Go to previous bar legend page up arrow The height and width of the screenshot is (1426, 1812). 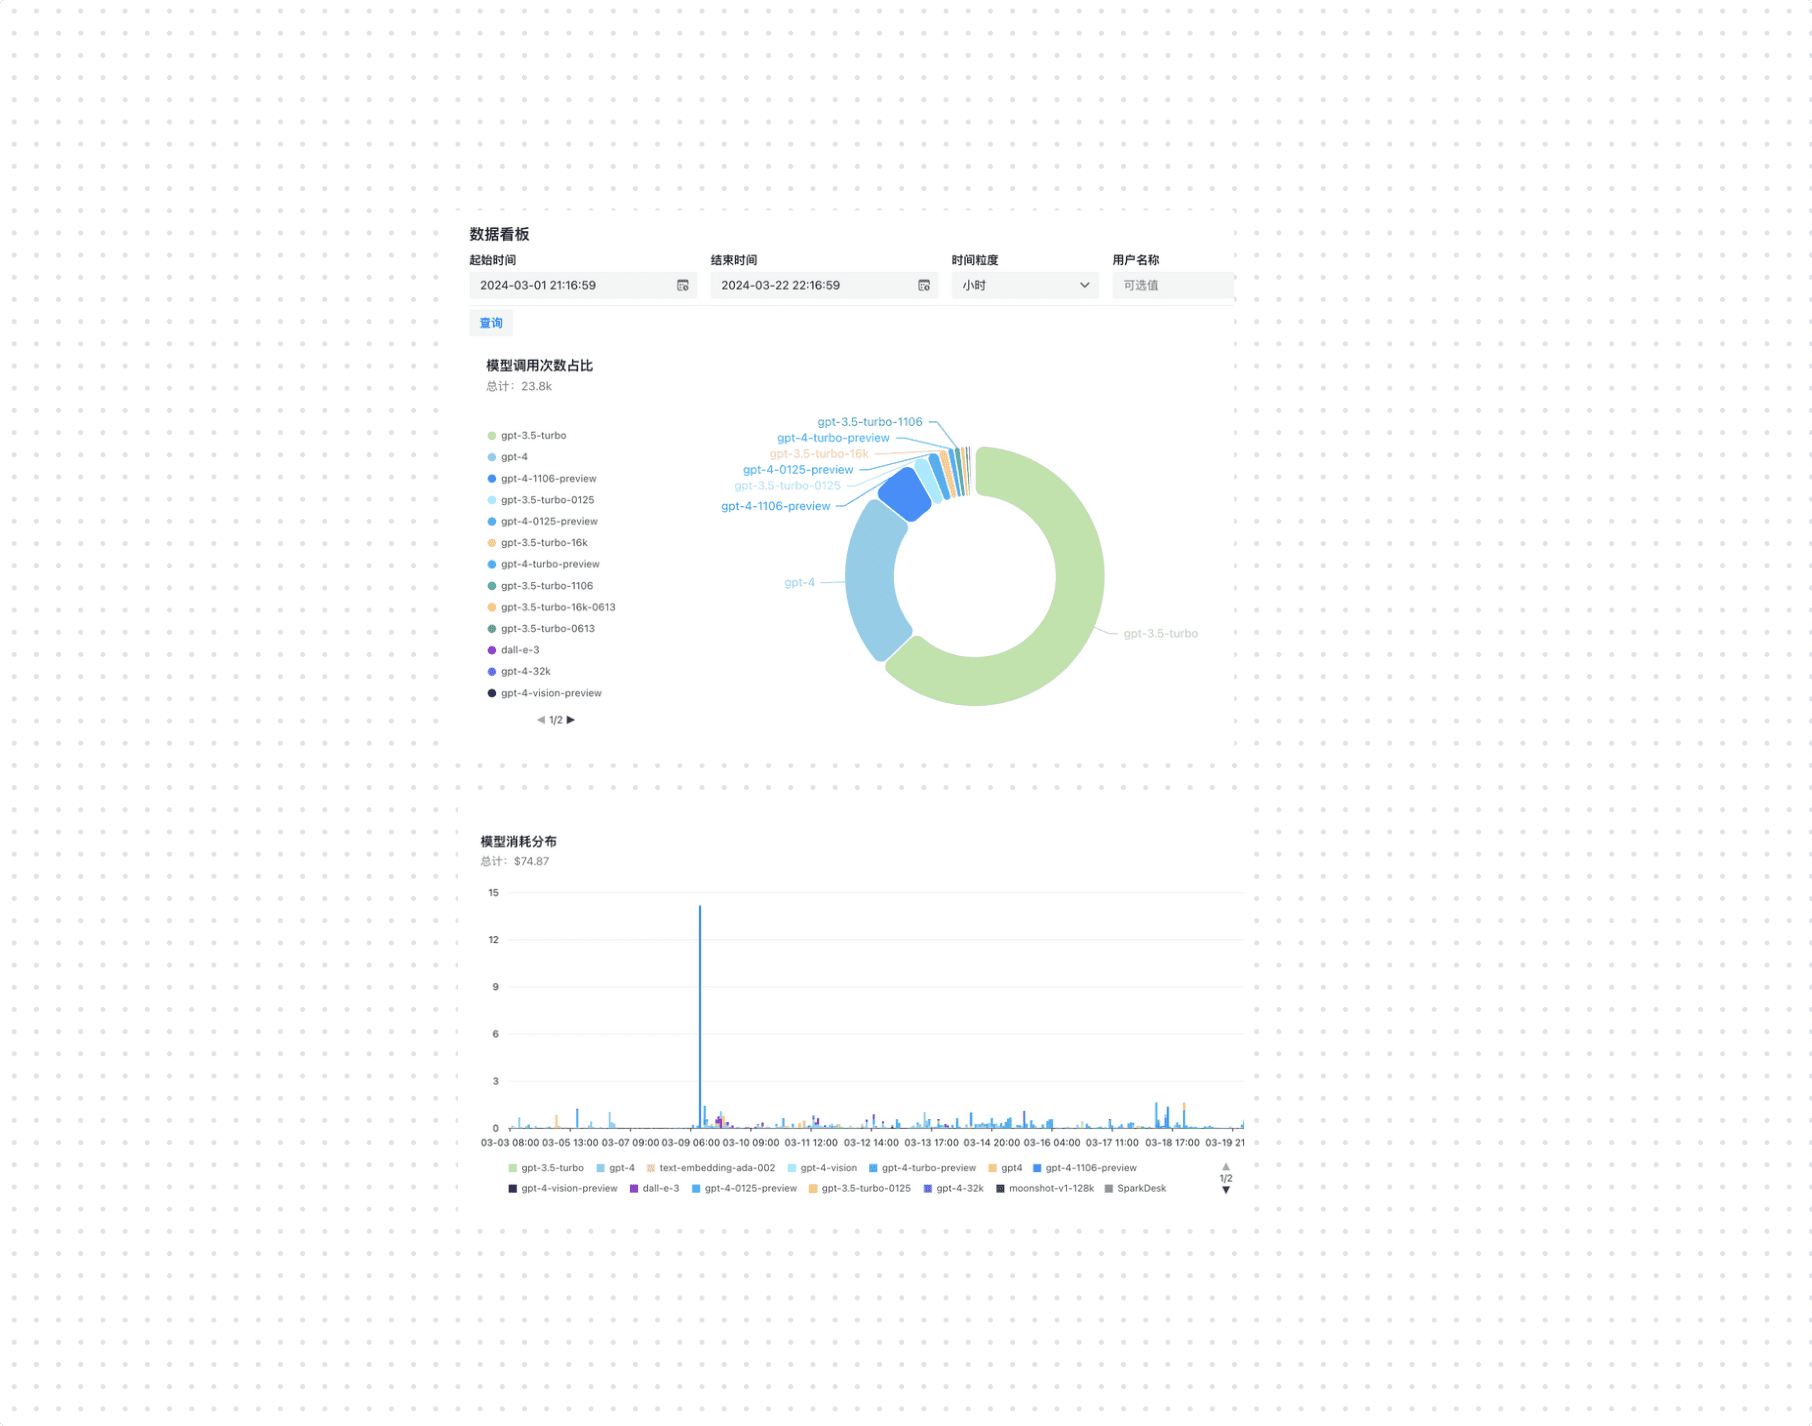point(1226,1167)
